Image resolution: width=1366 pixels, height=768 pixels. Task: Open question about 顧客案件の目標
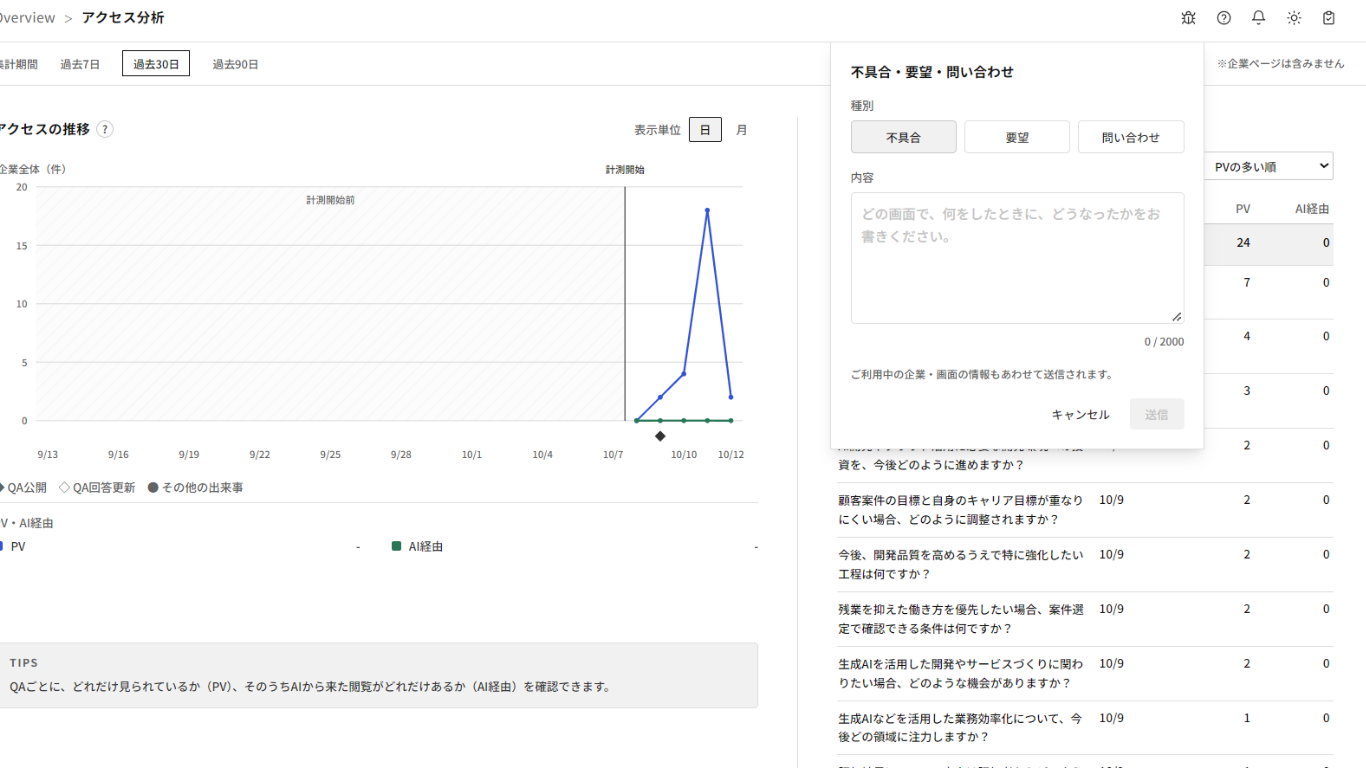960,510
